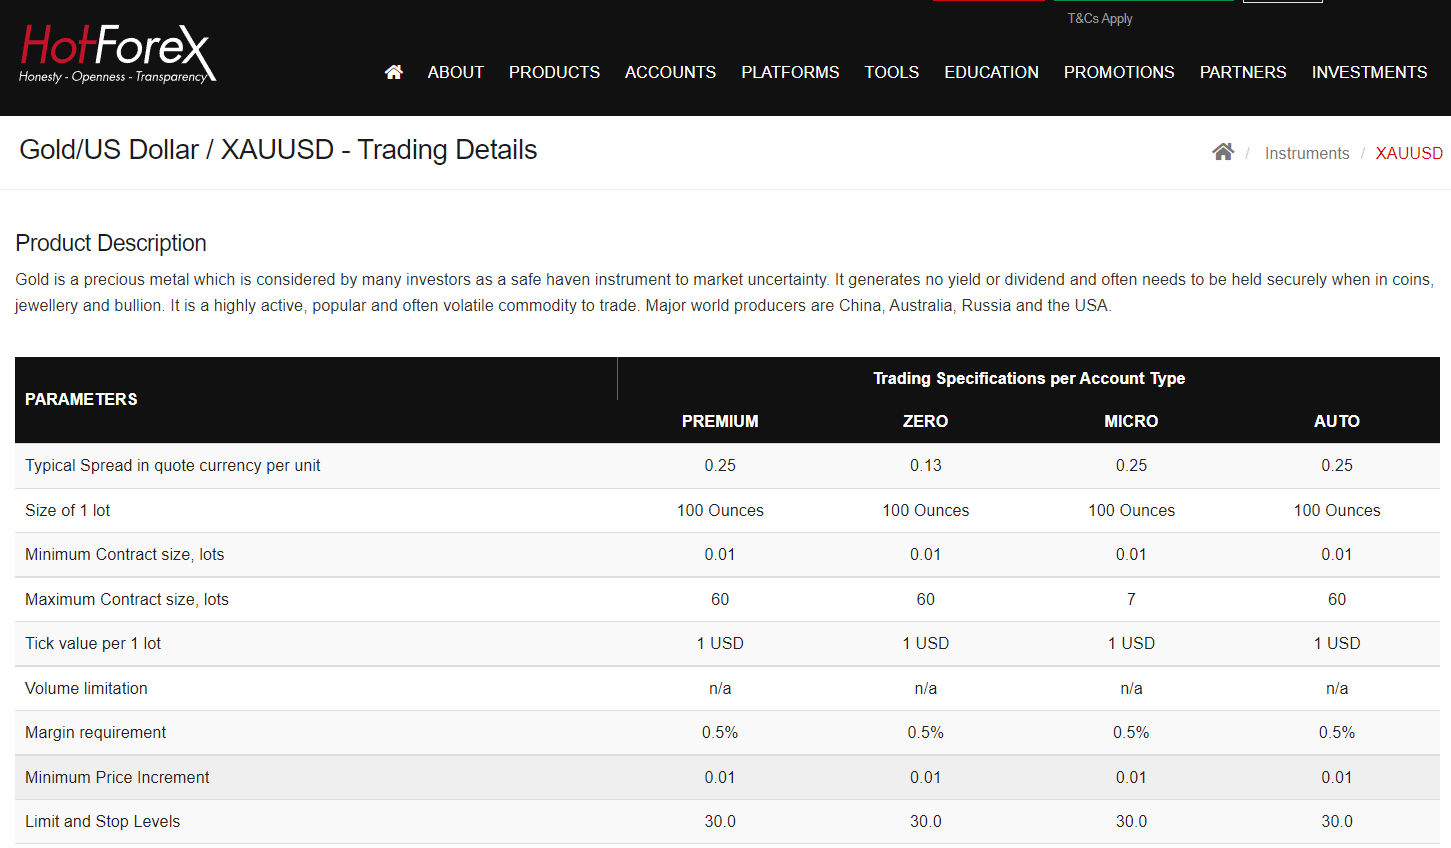Screen dimensions: 1451x848
Task: Click PREMIUM 100 Ounces cell
Action: click(x=720, y=510)
